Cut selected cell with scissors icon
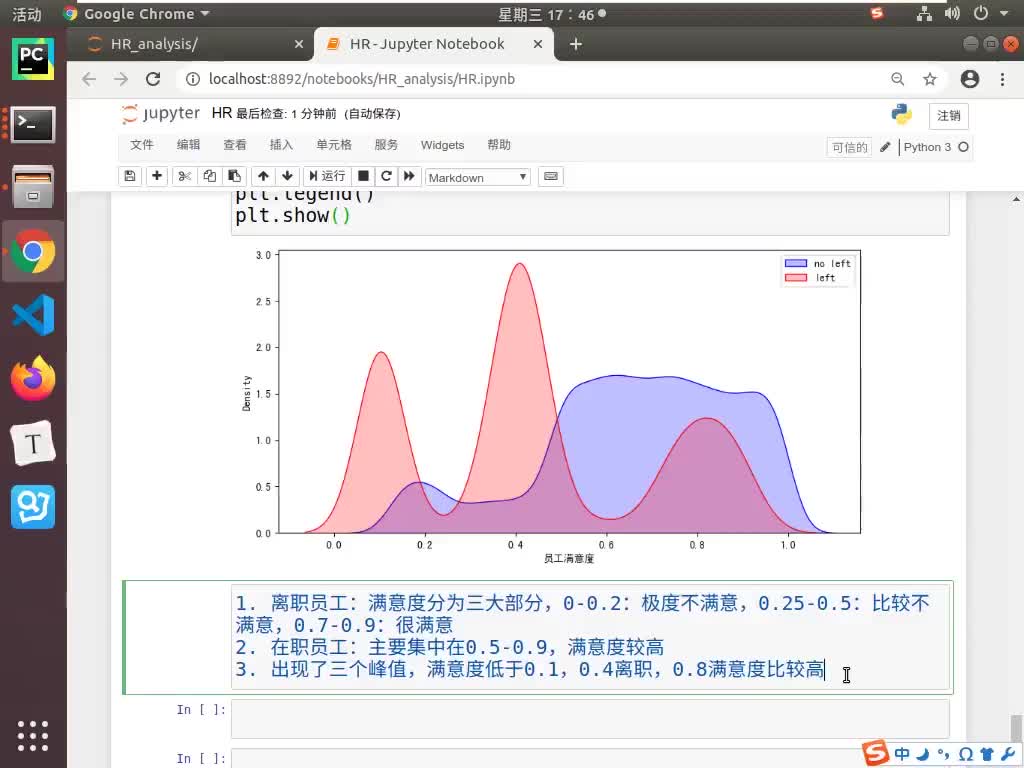 point(185,176)
